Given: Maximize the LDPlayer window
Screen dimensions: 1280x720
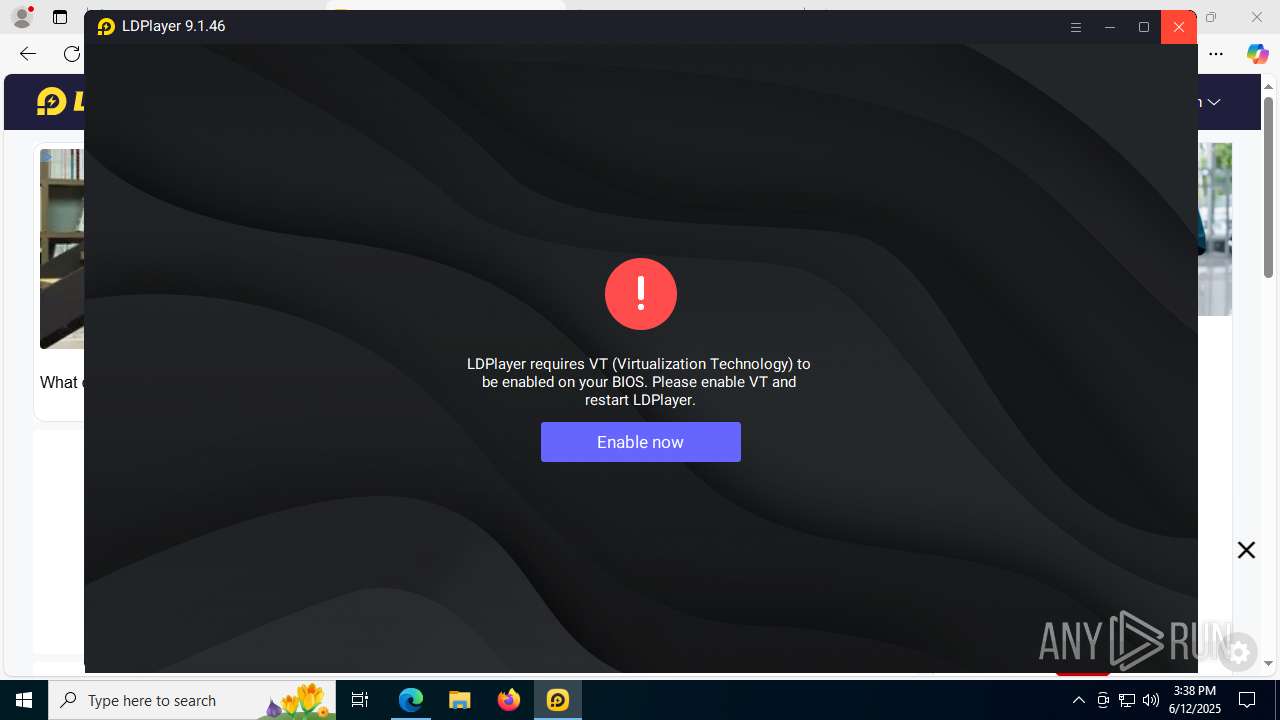Looking at the screenshot, I should click(x=1144, y=27).
